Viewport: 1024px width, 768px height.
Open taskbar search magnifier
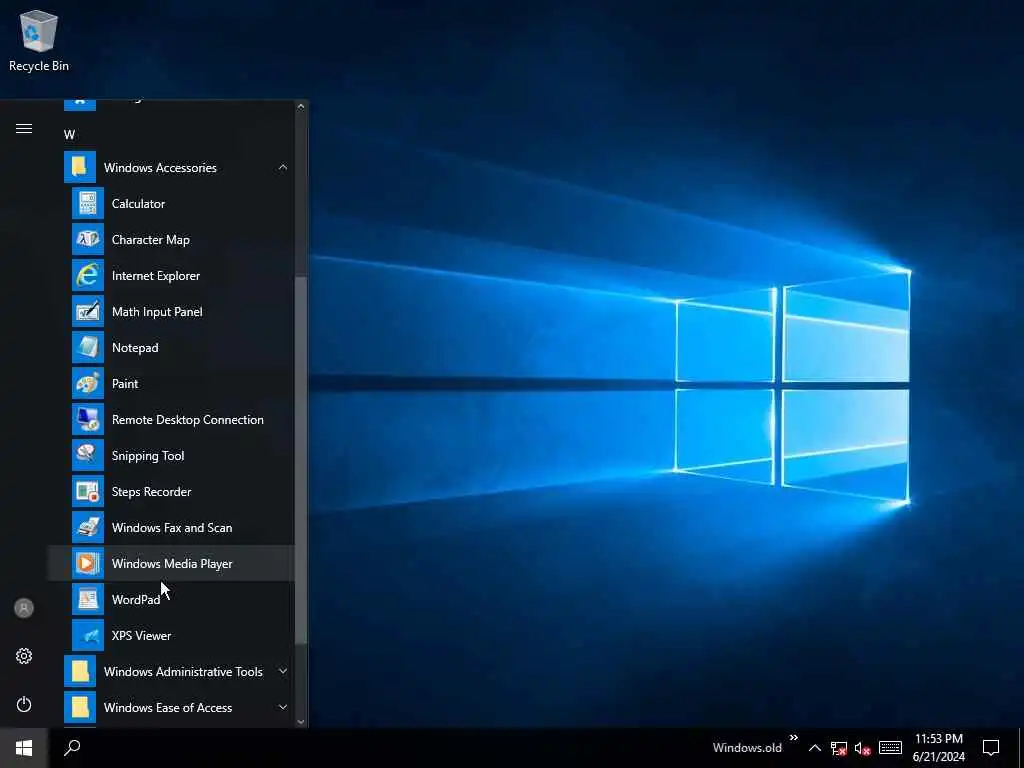pos(72,748)
